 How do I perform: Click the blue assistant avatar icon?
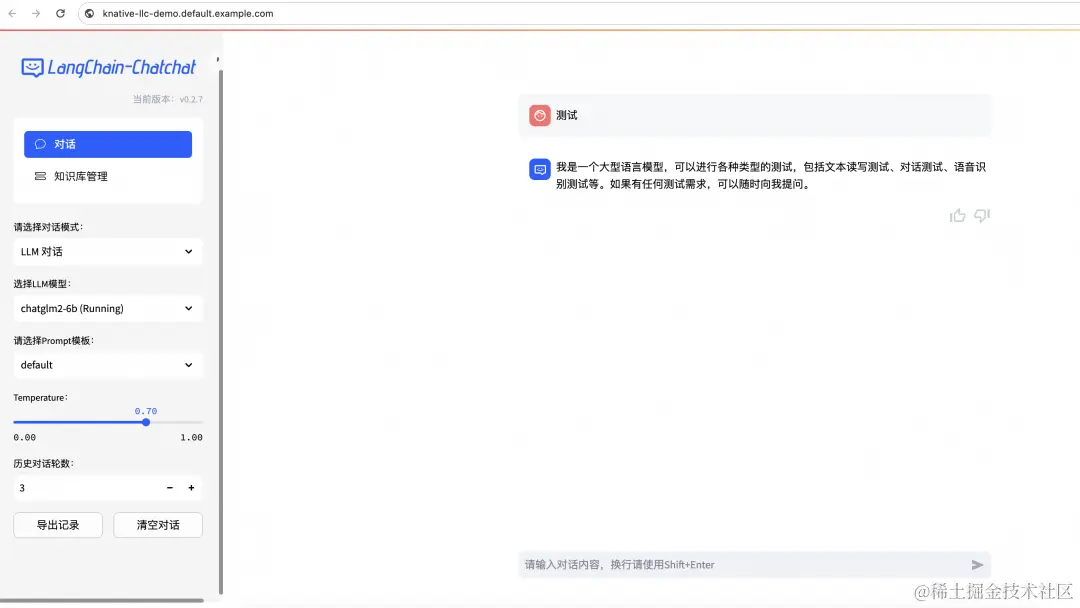[x=539, y=169]
